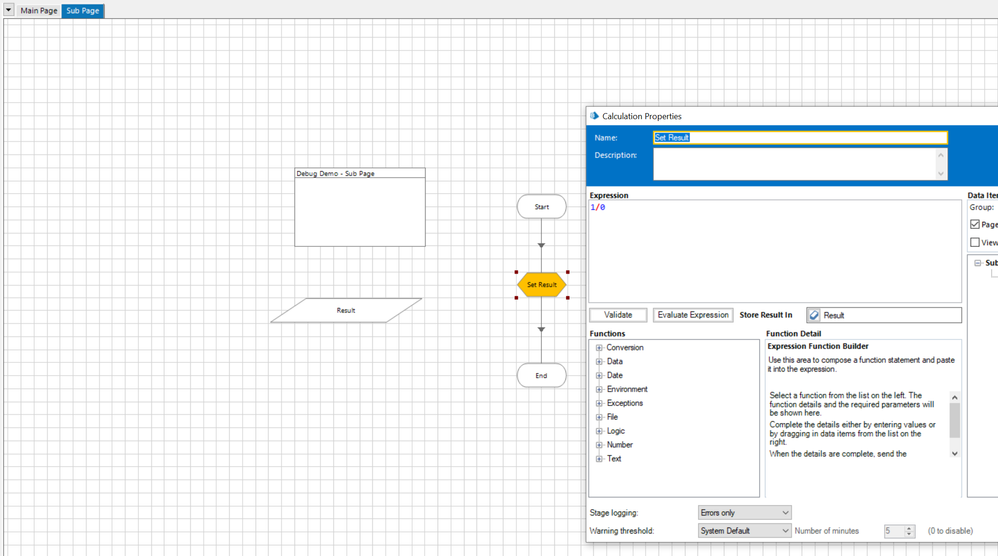Click the End stage shape

[x=541, y=376]
